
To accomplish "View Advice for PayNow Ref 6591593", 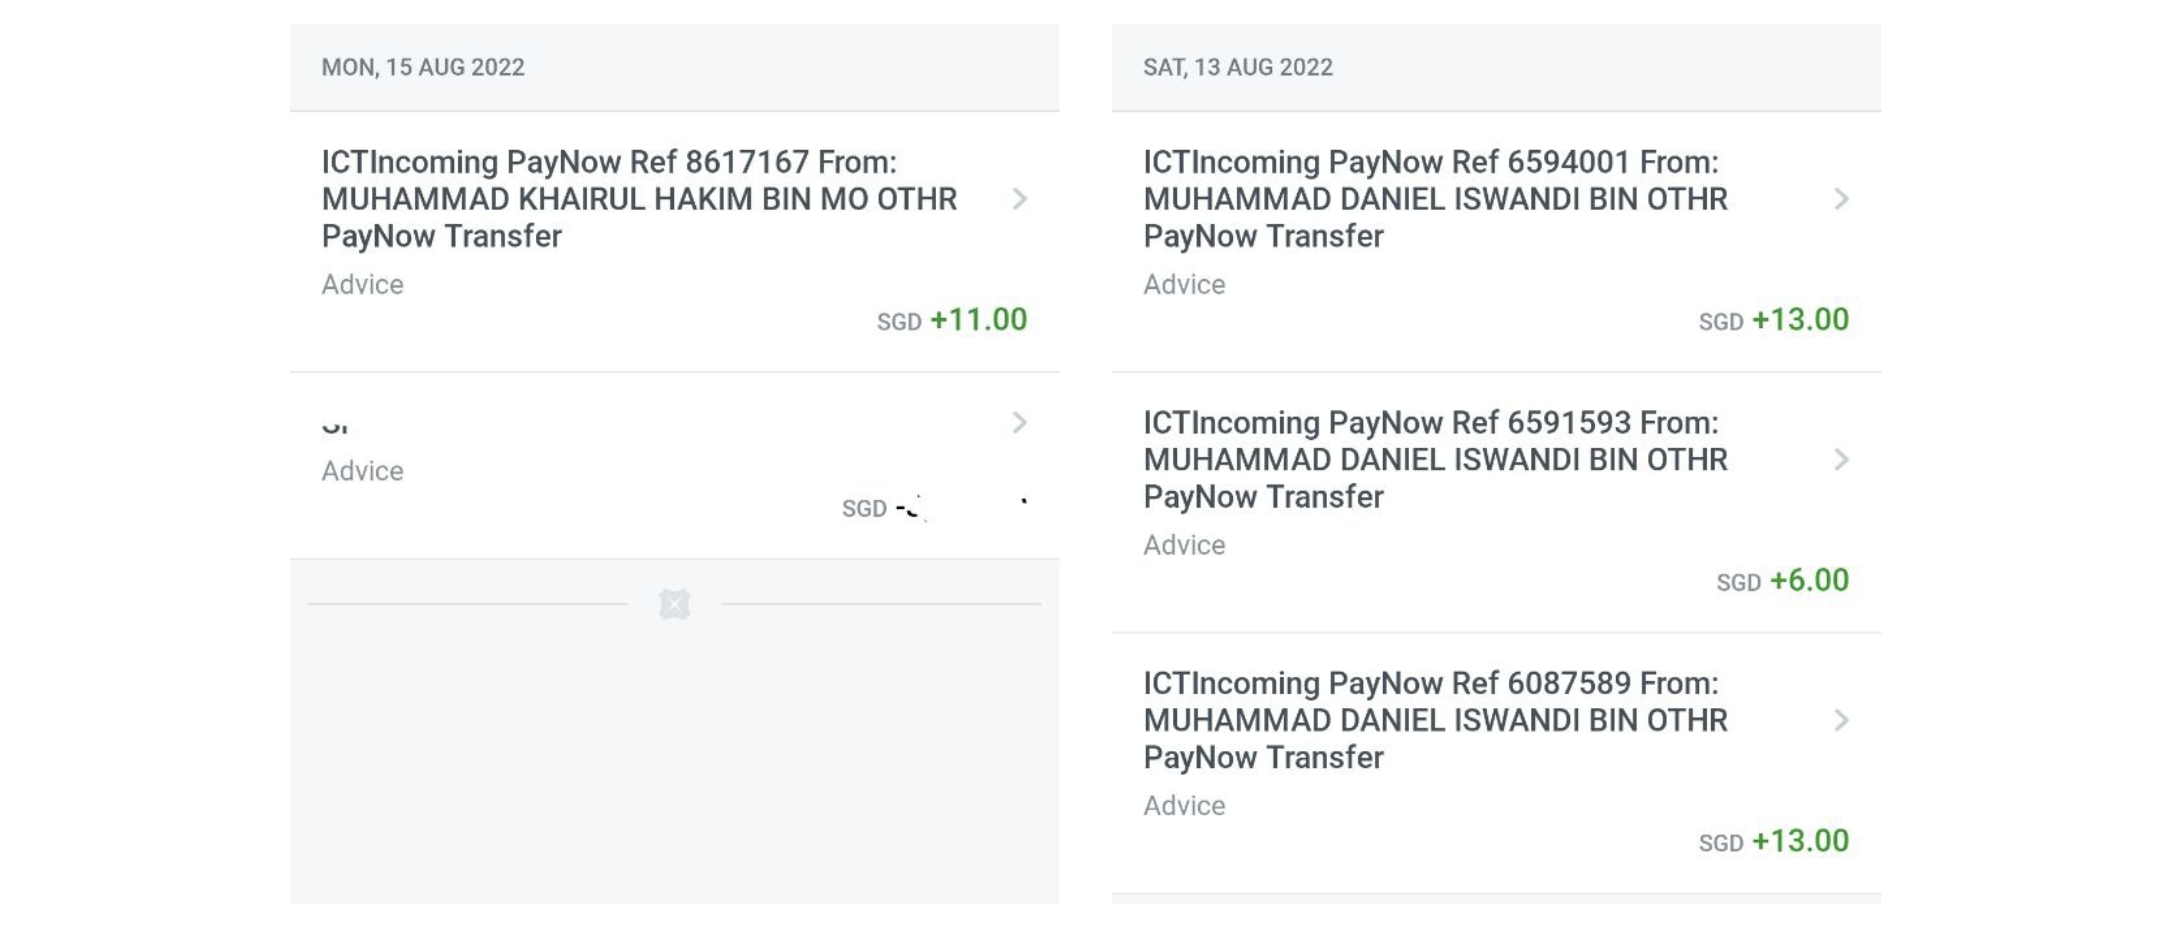I will click(x=1184, y=545).
